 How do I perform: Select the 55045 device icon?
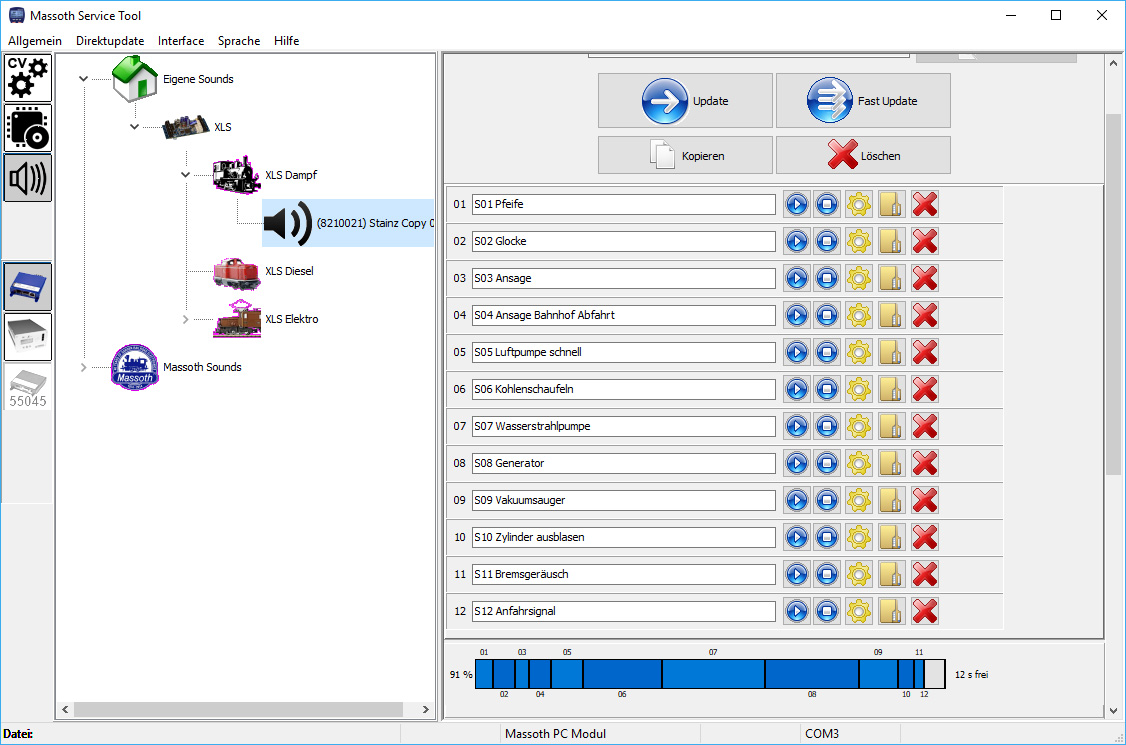(x=28, y=387)
